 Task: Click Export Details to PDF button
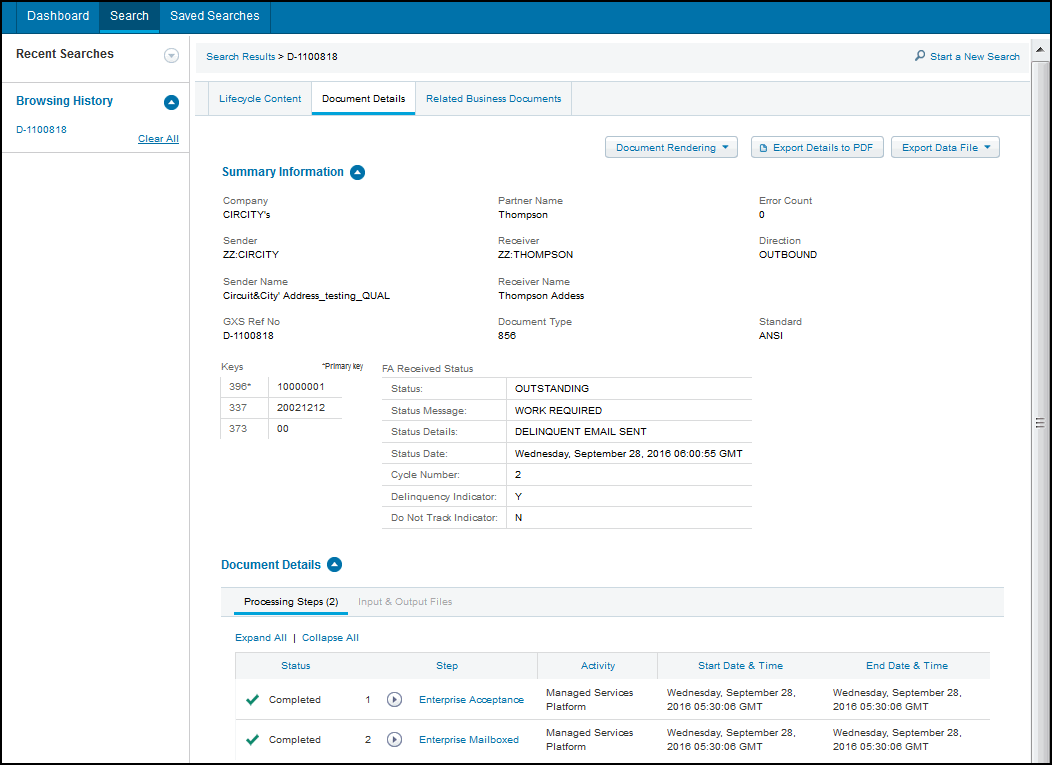[817, 148]
